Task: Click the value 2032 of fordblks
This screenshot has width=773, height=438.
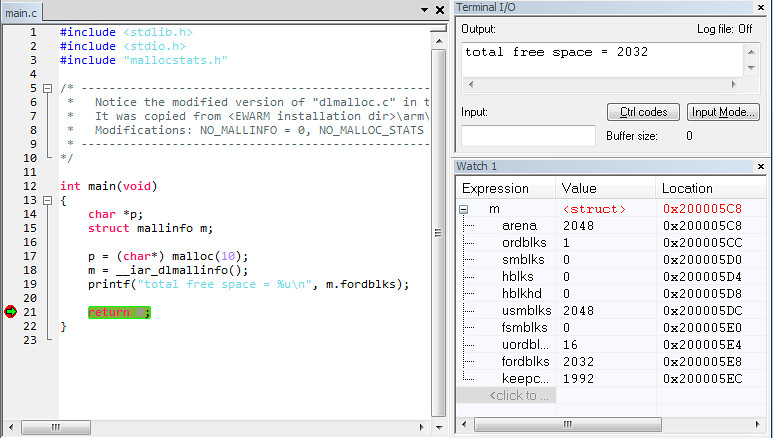Action: (578, 362)
